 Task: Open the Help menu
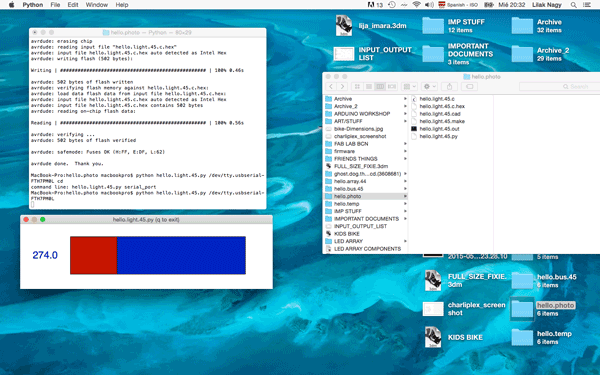point(122,5)
